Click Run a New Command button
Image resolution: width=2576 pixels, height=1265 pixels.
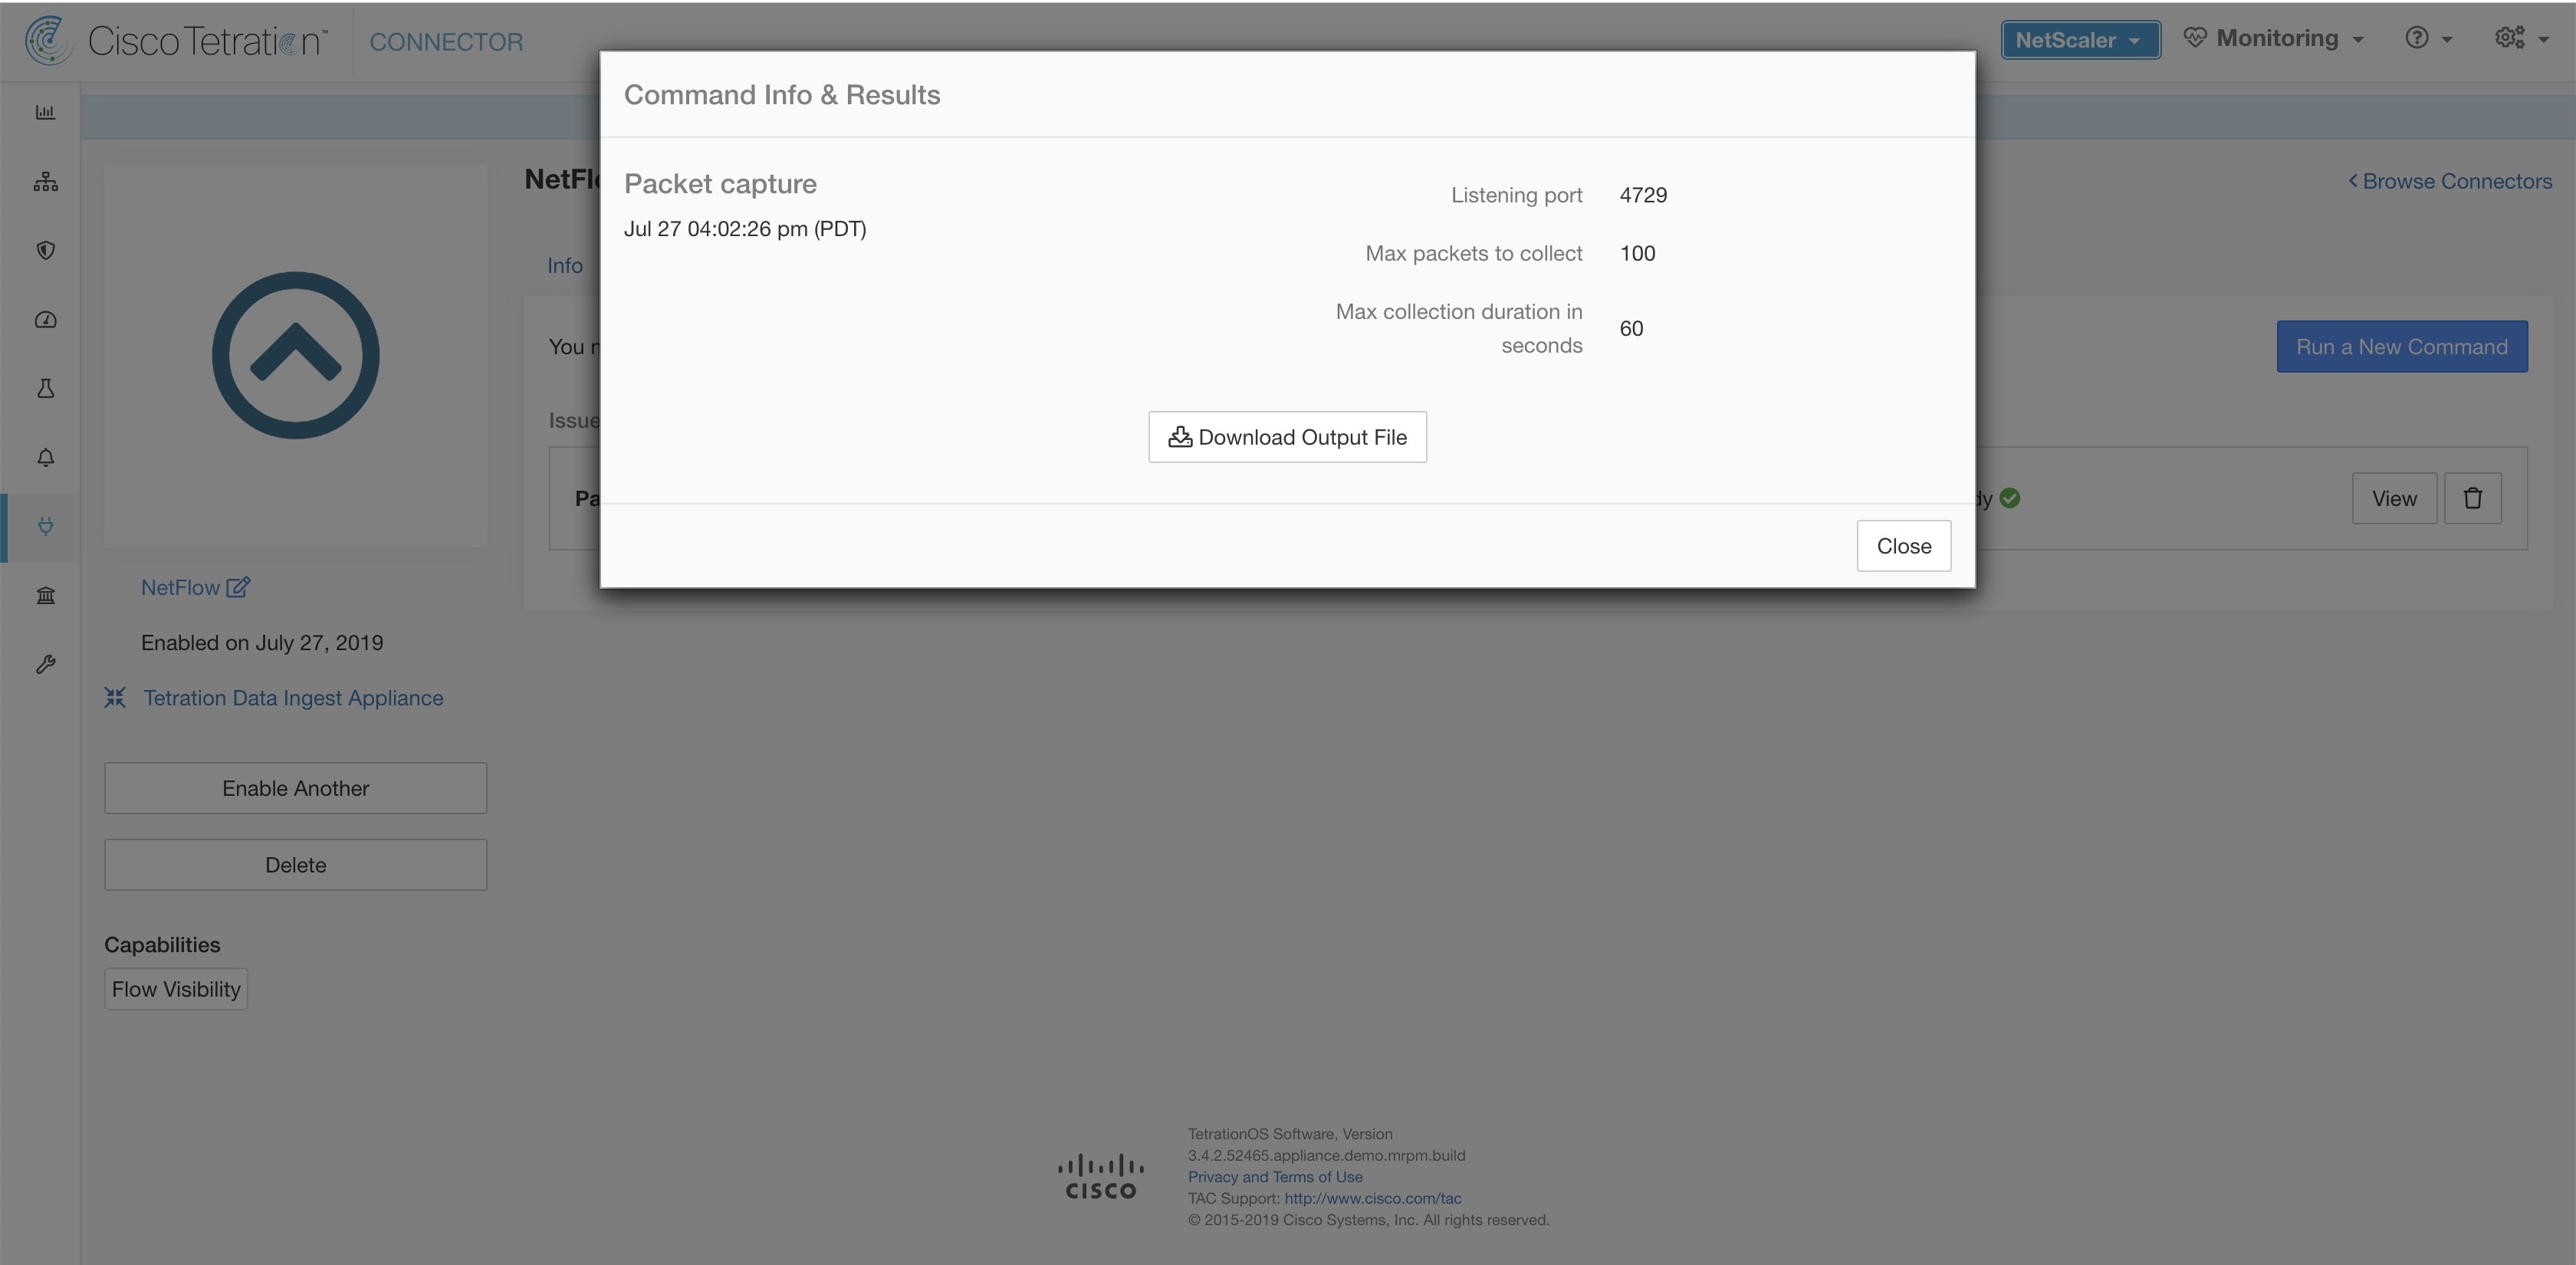[2402, 345]
